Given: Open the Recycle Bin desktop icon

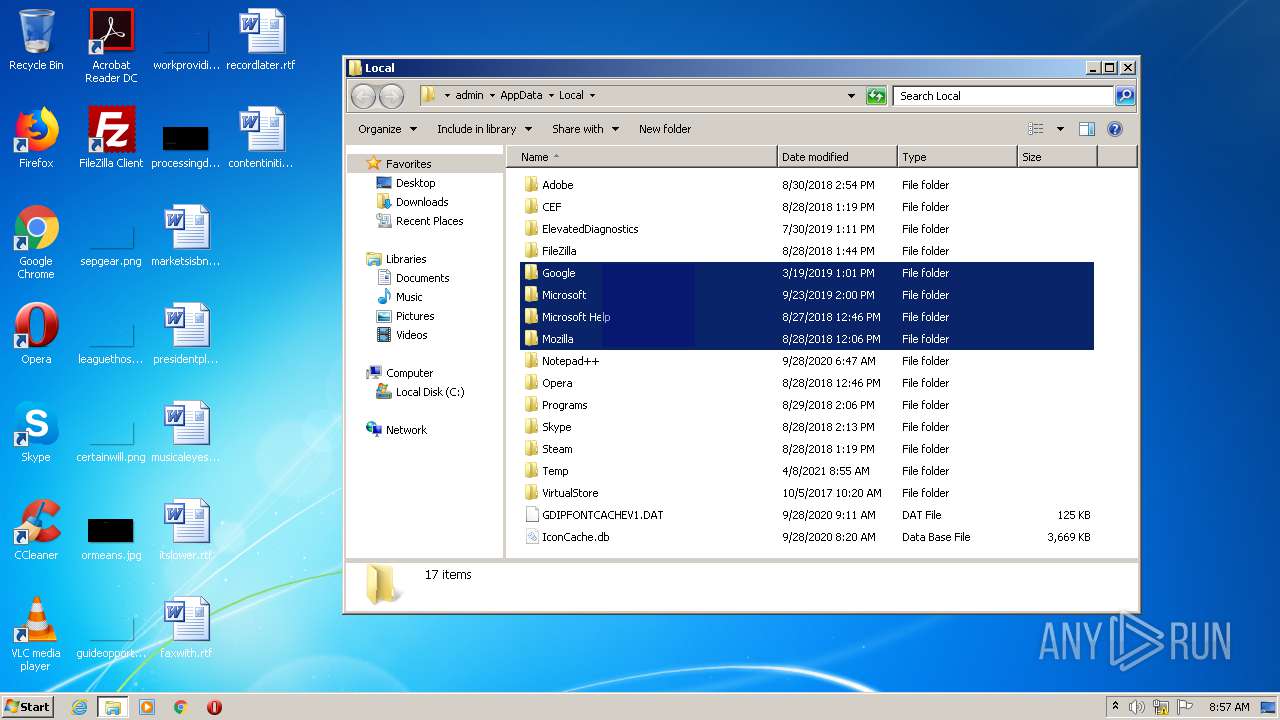Looking at the screenshot, I should point(36,40).
